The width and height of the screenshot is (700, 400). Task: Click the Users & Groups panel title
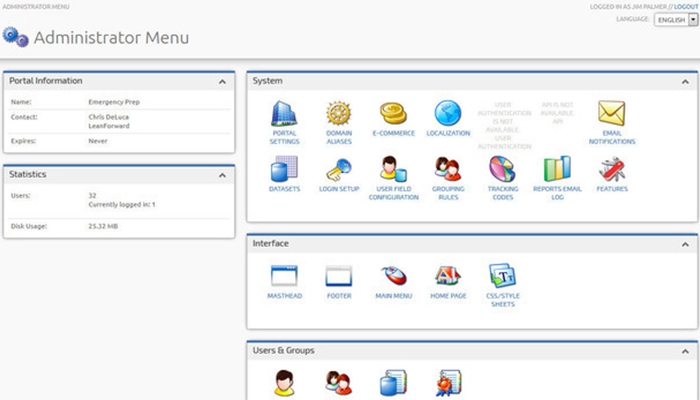(283, 351)
